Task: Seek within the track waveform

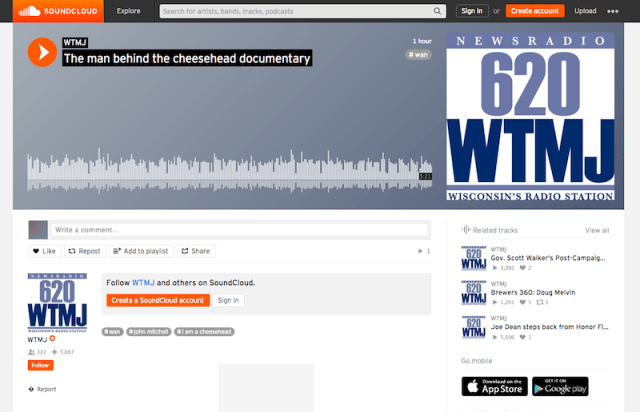Action: (229, 171)
